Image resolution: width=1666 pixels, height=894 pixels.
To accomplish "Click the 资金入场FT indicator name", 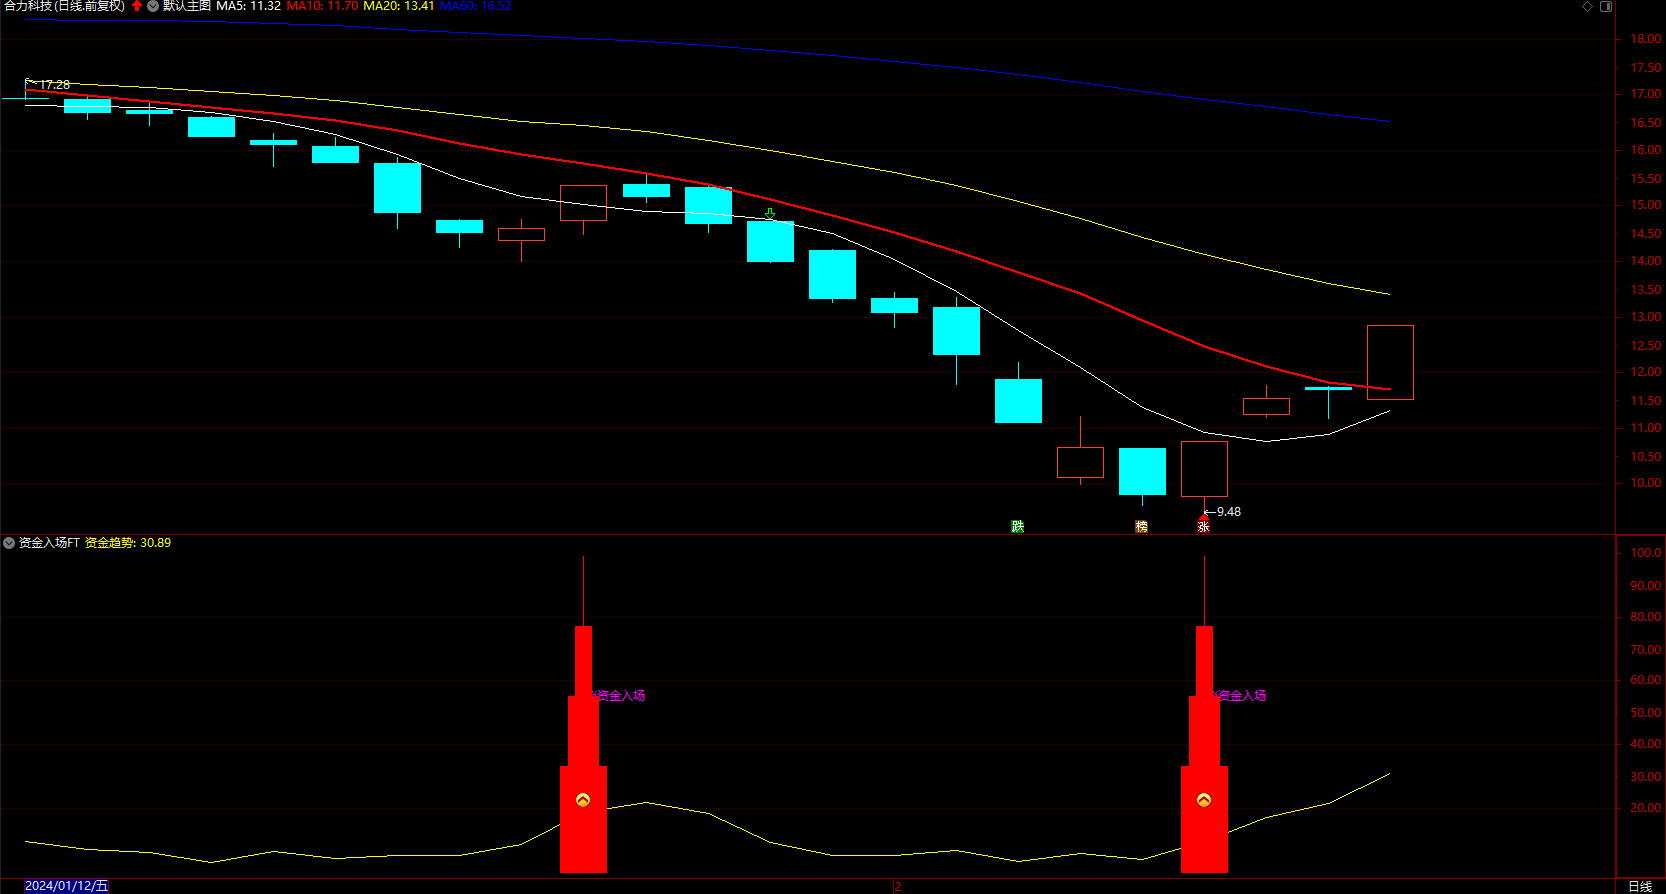I will (49, 543).
